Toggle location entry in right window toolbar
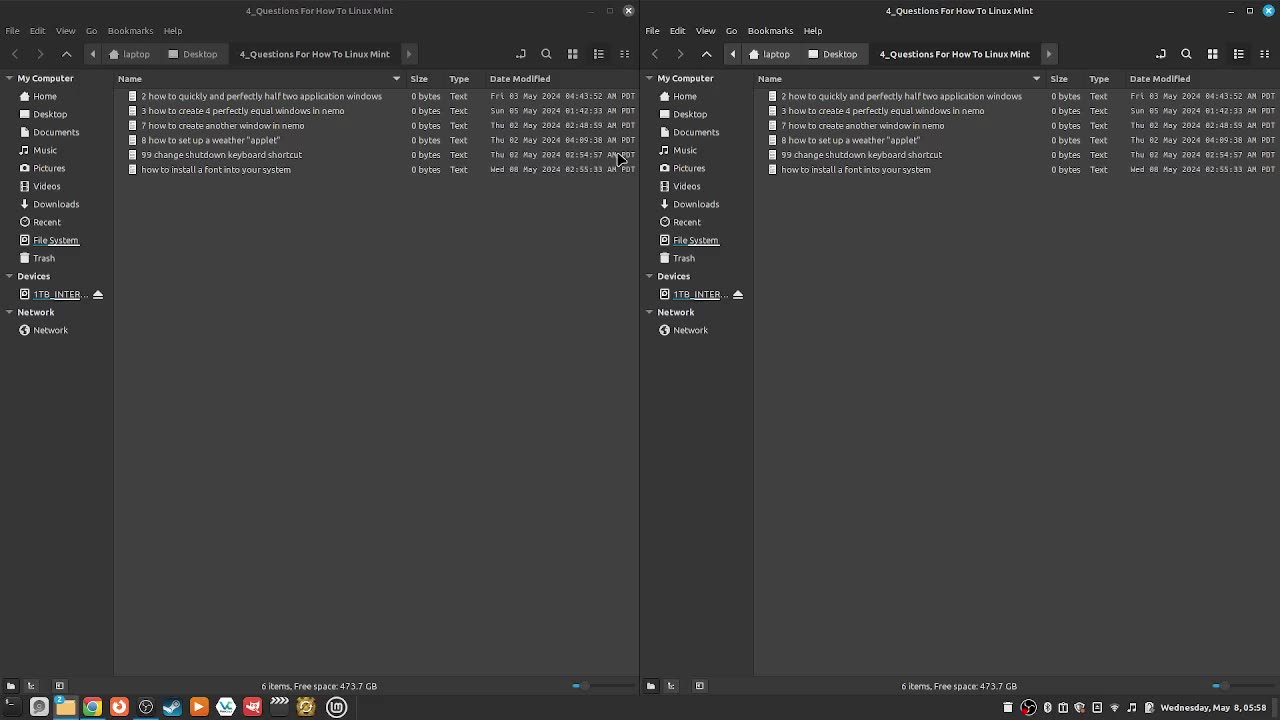 1161,54
